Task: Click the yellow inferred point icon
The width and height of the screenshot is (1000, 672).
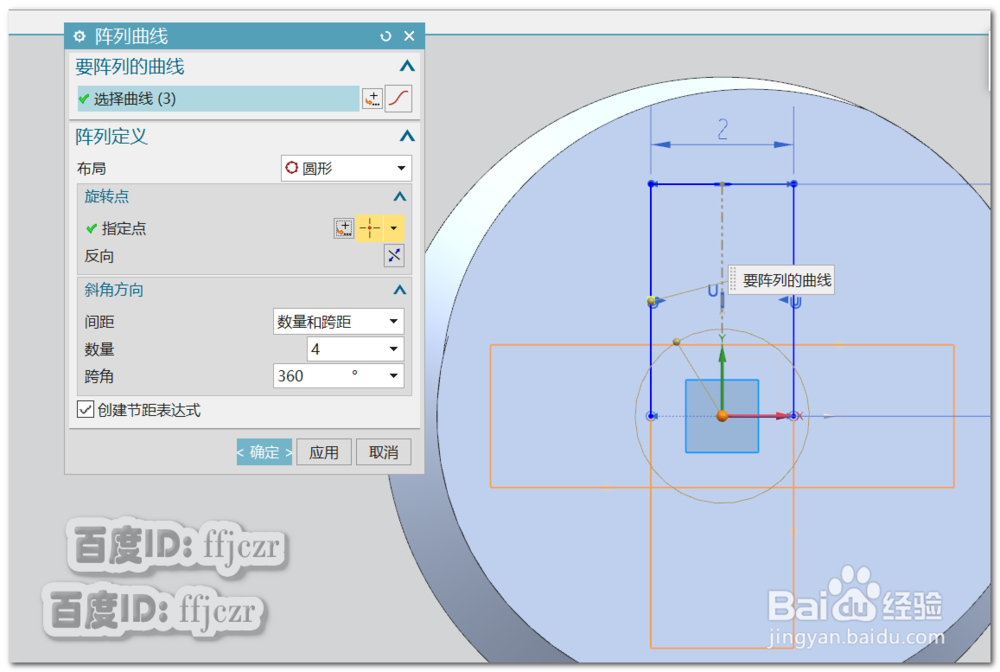Action: (370, 228)
